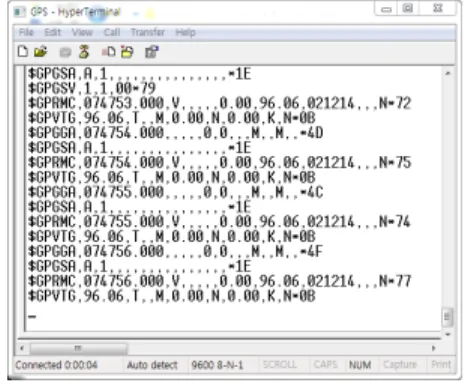Open the Help menu

185,32
